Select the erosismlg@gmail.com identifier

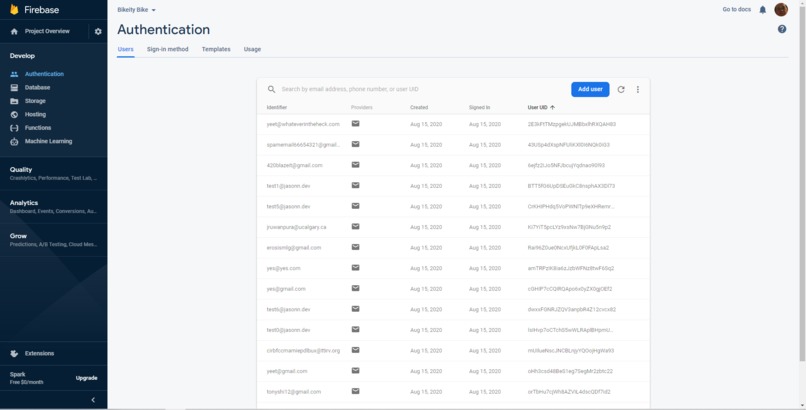pos(294,248)
